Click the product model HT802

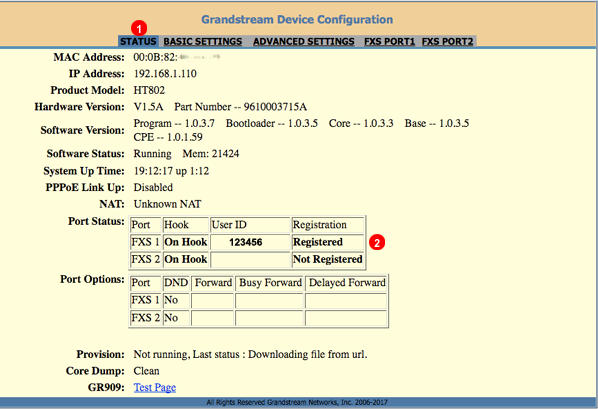pyautogui.click(x=149, y=90)
